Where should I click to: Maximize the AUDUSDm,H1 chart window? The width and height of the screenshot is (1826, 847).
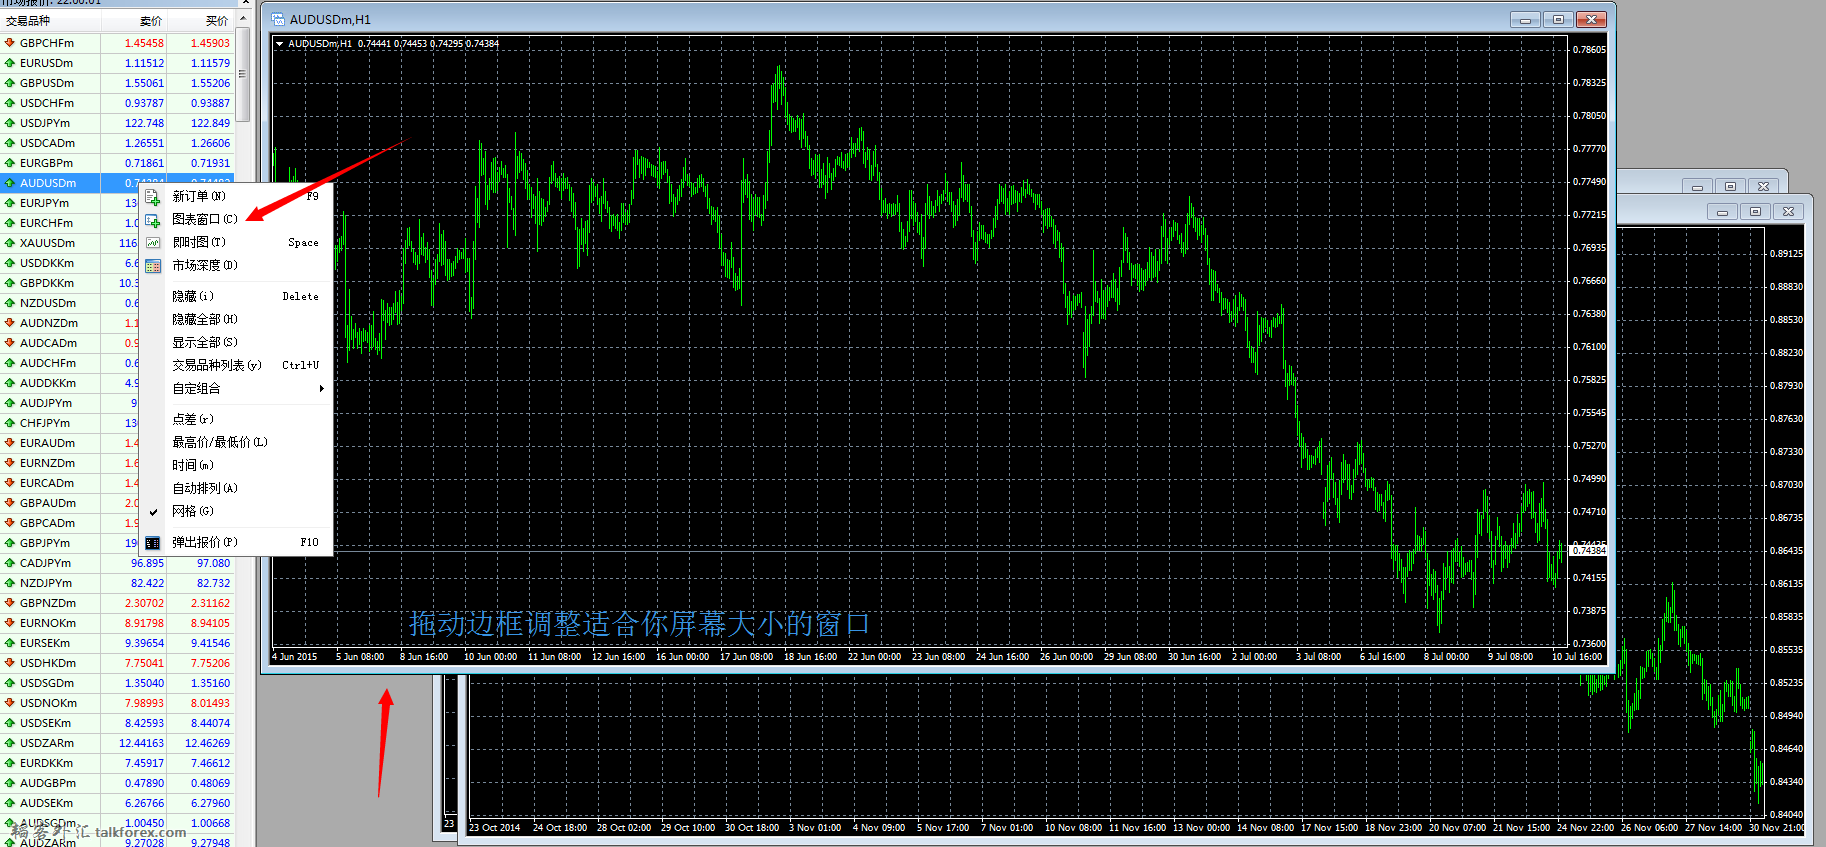1558,19
